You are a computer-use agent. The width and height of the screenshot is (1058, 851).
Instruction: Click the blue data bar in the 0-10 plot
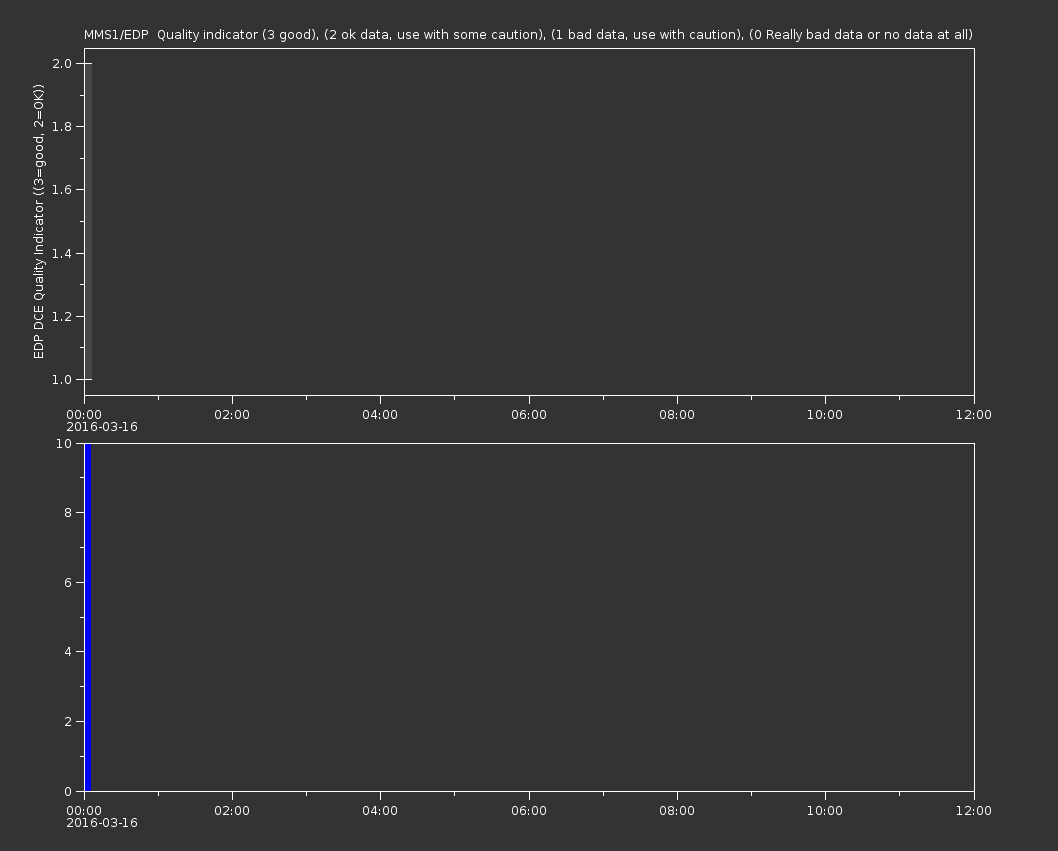tap(88, 617)
